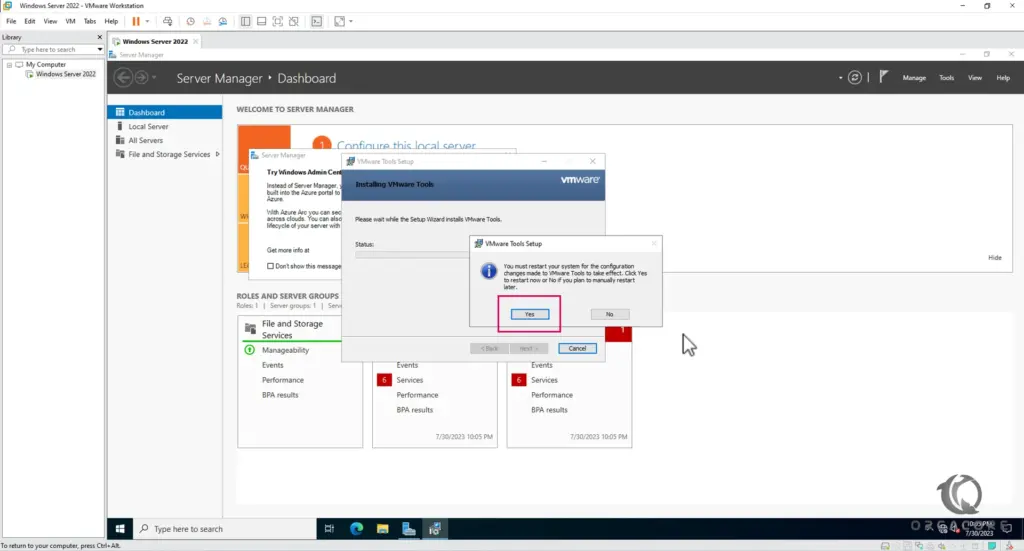Click Performance in File and Storage tile
Viewport: 1024px width, 551px height.
click(283, 380)
